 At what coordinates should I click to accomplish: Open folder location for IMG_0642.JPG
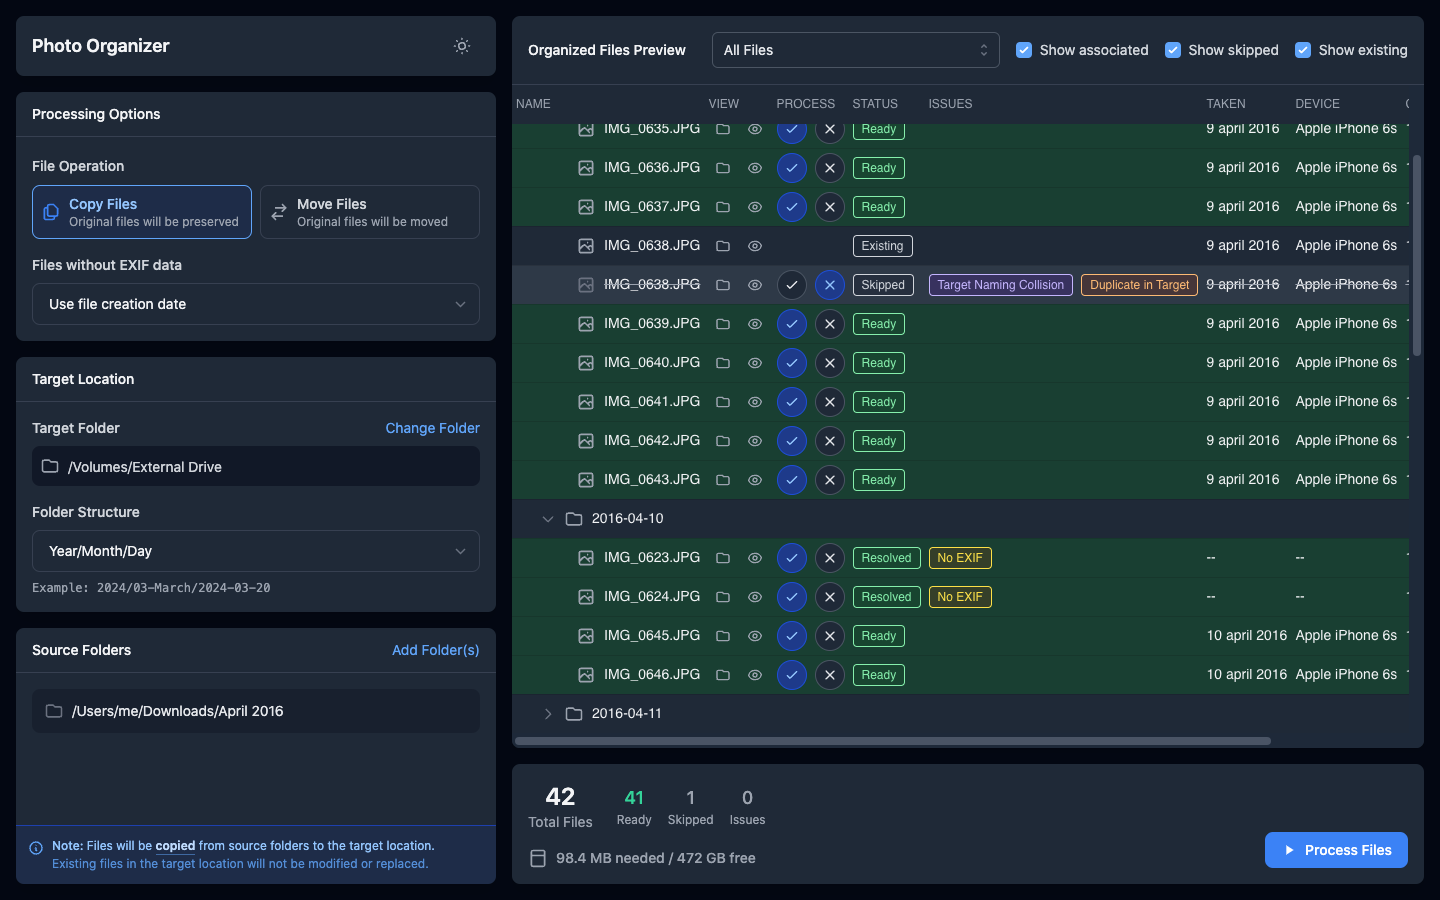point(723,441)
